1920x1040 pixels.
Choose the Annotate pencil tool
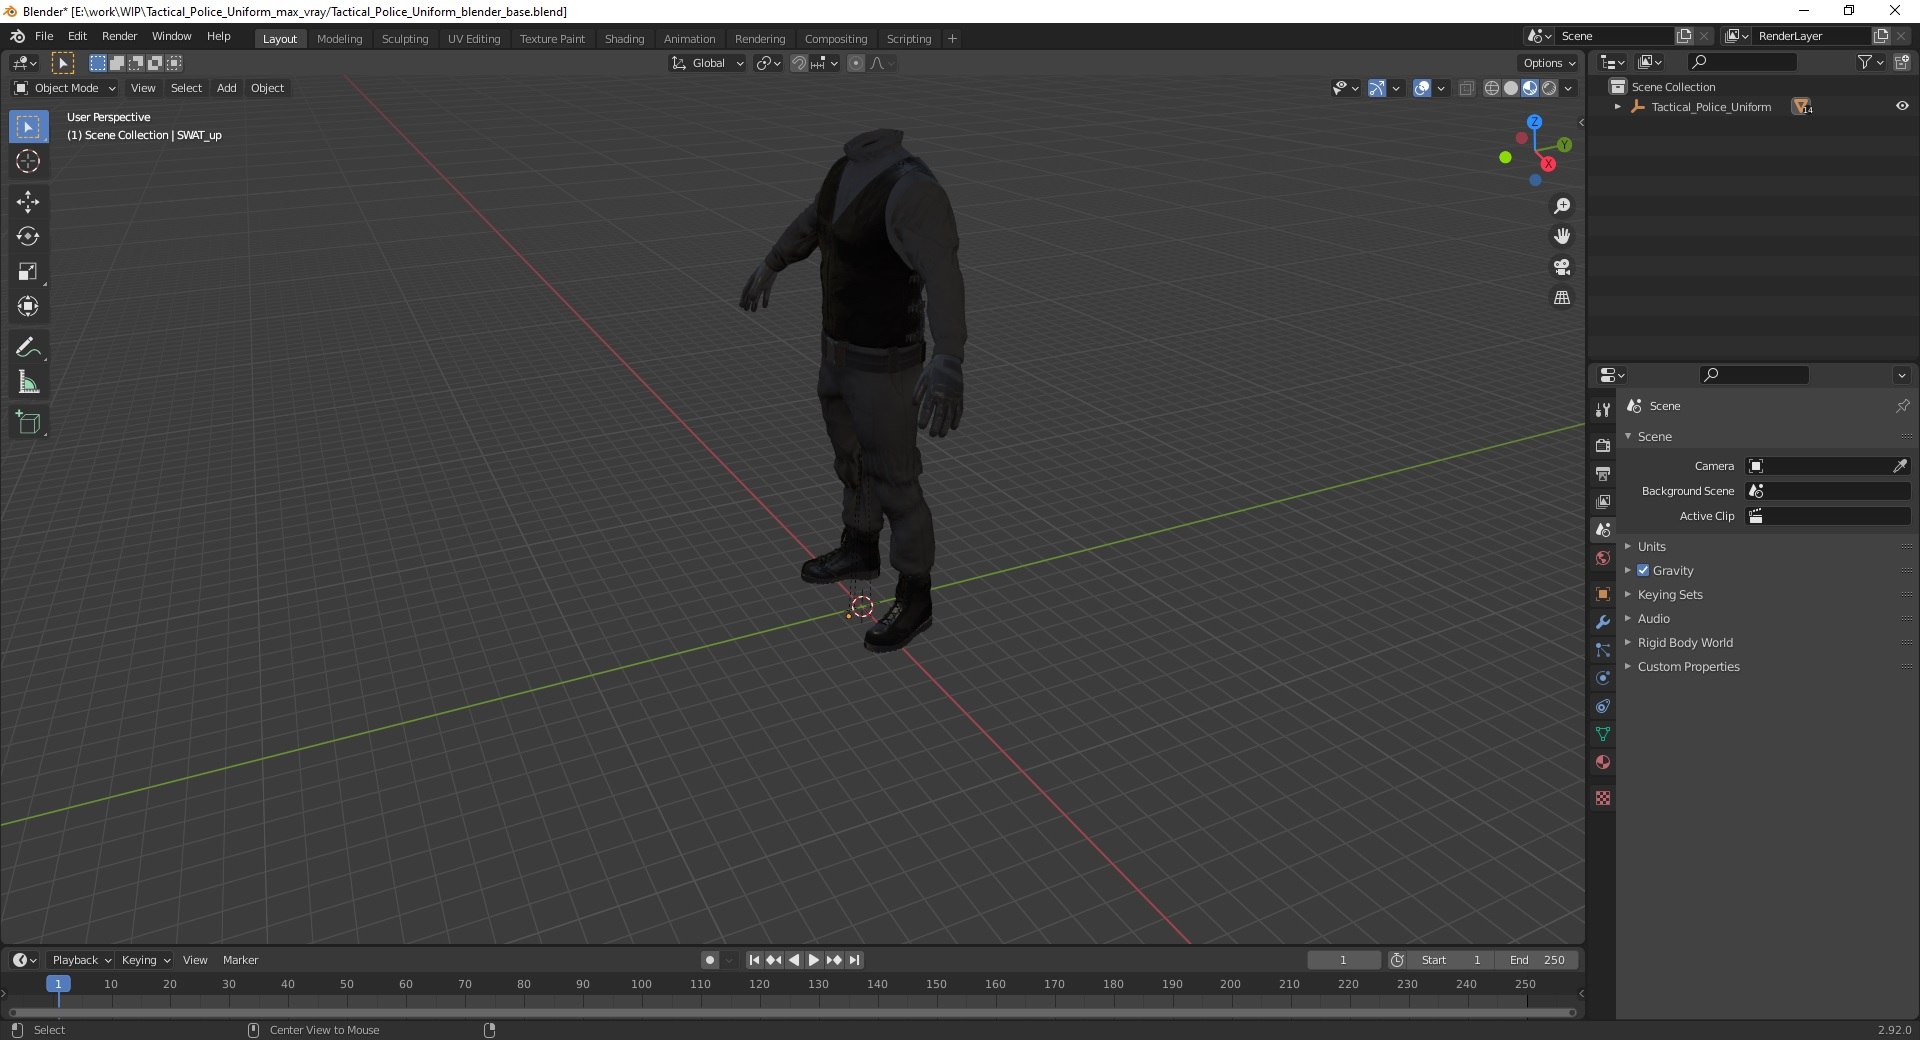coord(28,347)
